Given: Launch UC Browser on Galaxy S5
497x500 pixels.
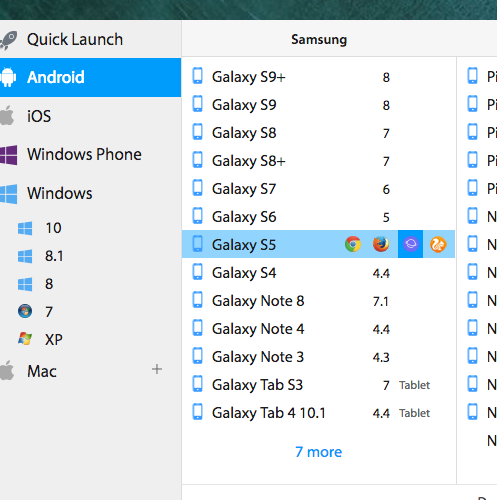Looking at the screenshot, I should coord(438,244).
